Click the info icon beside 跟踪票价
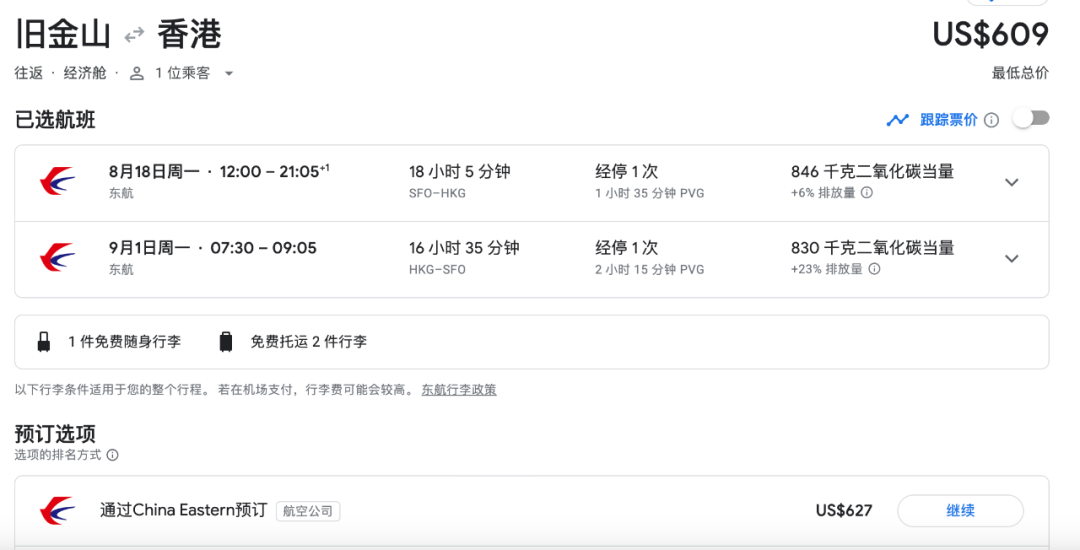The width and height of the screenshot is (1080, 550). click(991, 120)
